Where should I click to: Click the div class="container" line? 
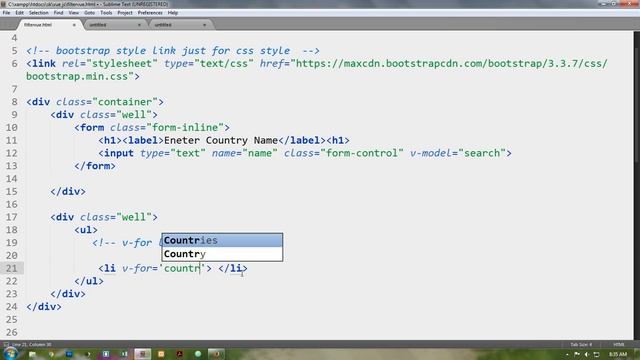click(95, 102)
